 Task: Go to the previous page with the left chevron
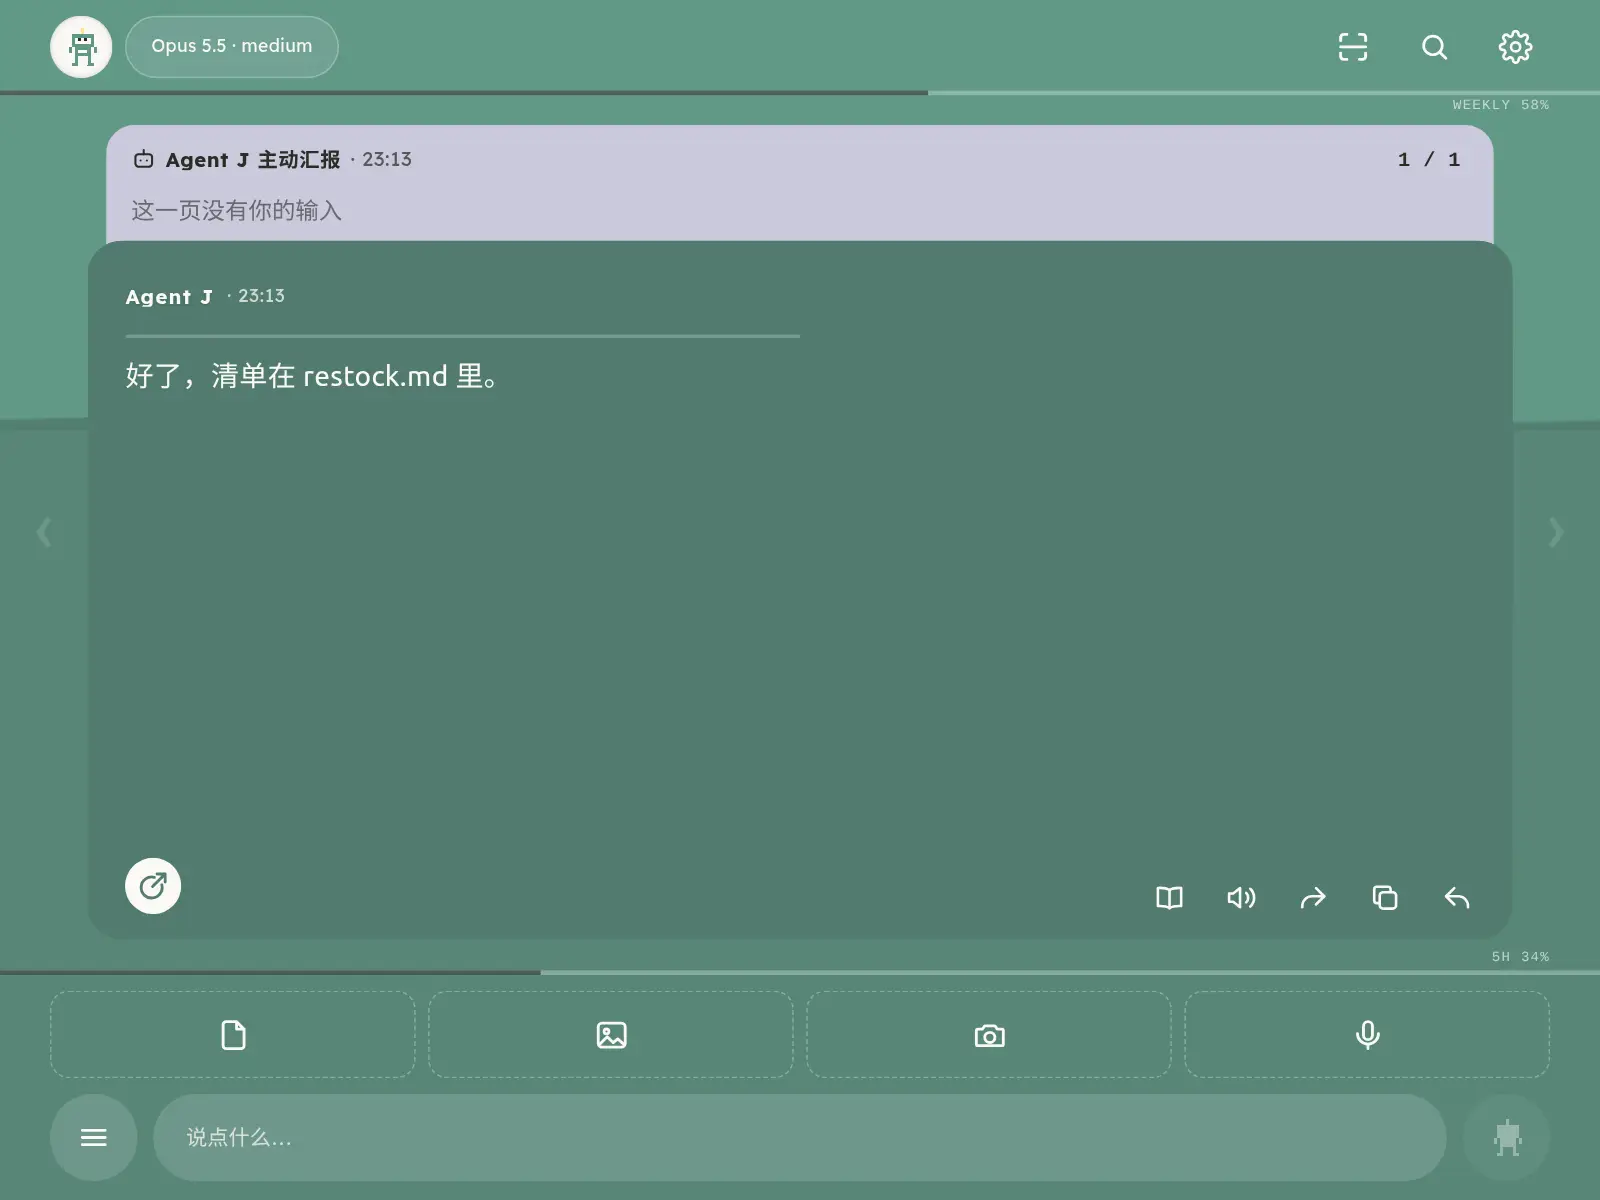pyautogui.click(x=44, y=532)
